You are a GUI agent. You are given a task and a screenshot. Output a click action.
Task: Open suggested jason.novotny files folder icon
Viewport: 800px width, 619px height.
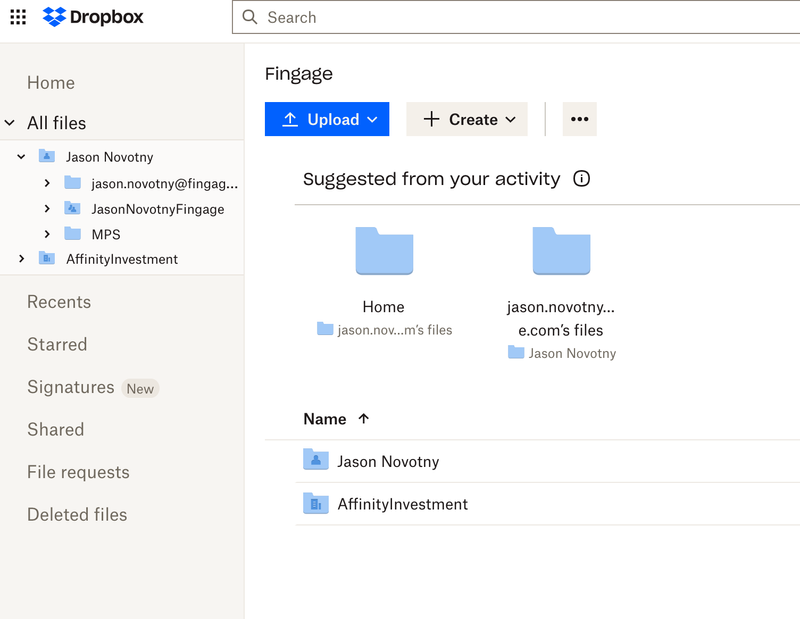point(561,251)
